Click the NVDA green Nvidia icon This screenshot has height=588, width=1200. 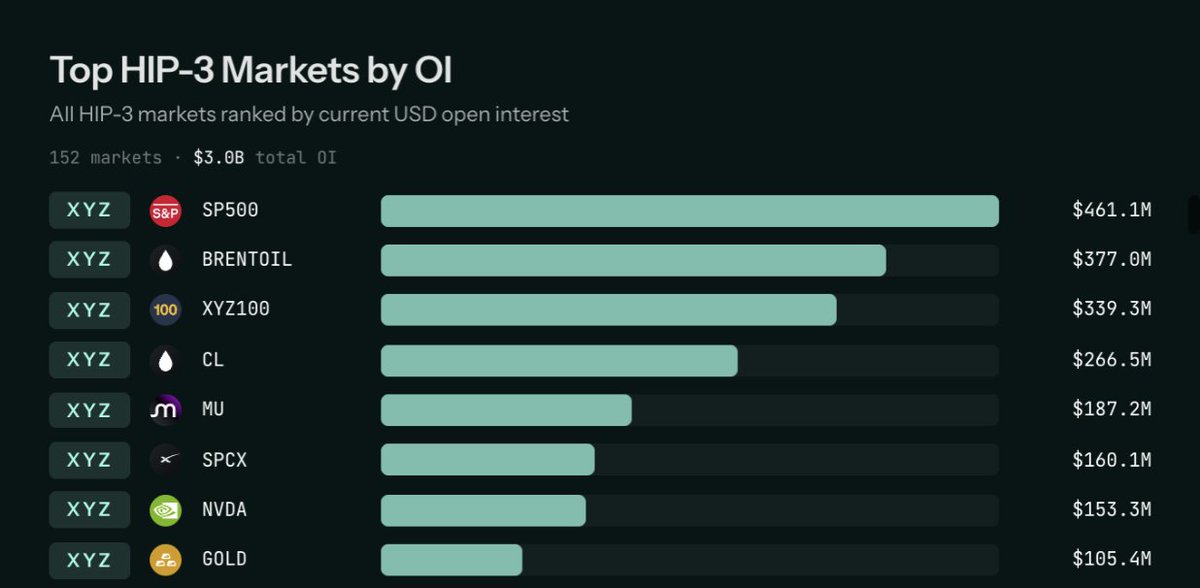pyautogui.click(x=165, y=510)
